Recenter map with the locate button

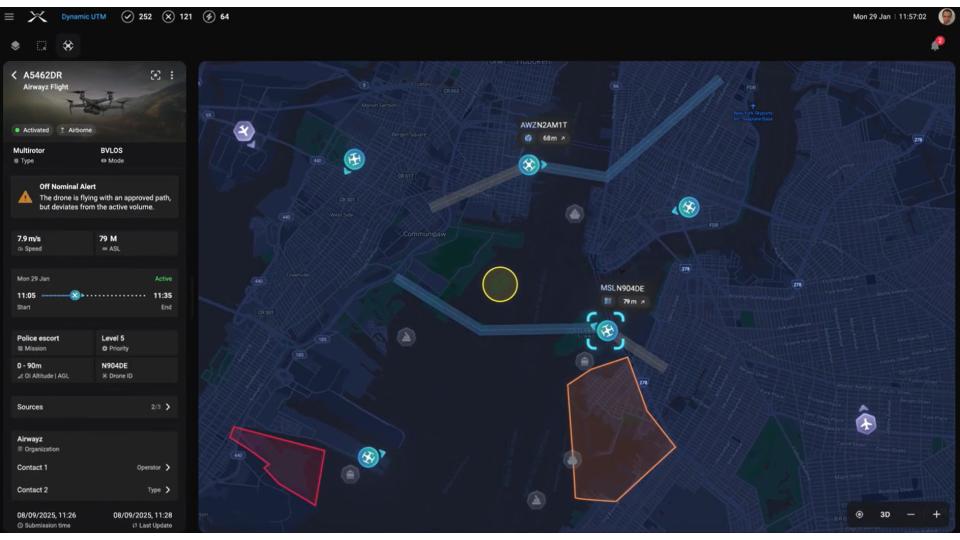tap(859, 514)
